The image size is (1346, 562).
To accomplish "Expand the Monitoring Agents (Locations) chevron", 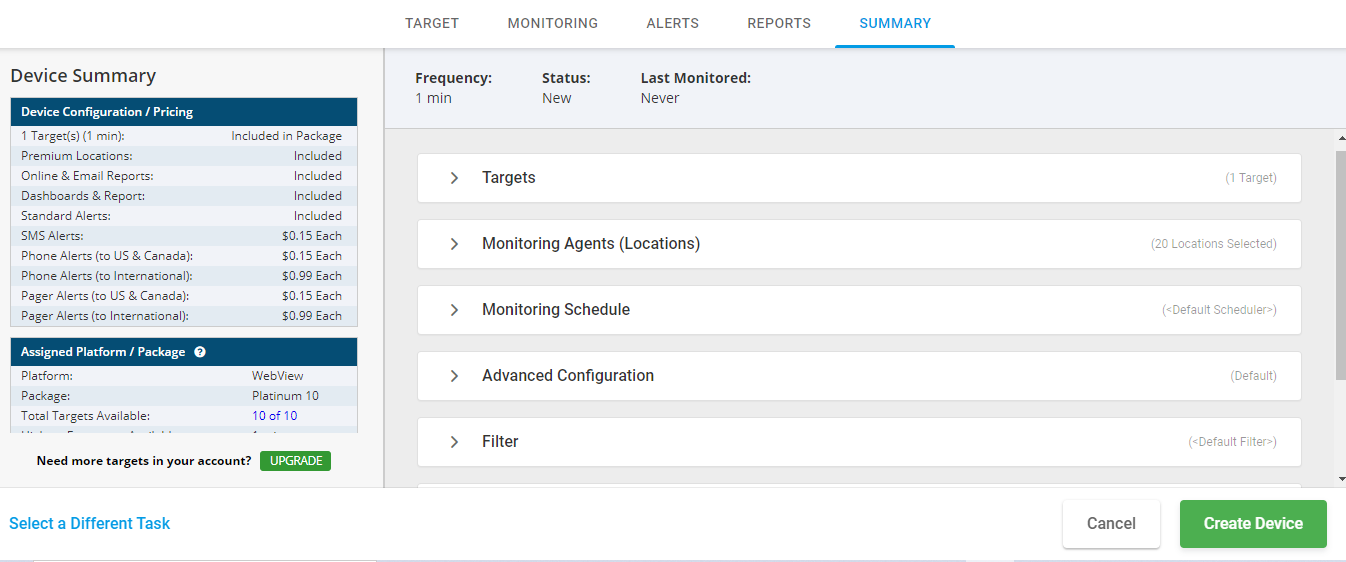I will 454,244.
